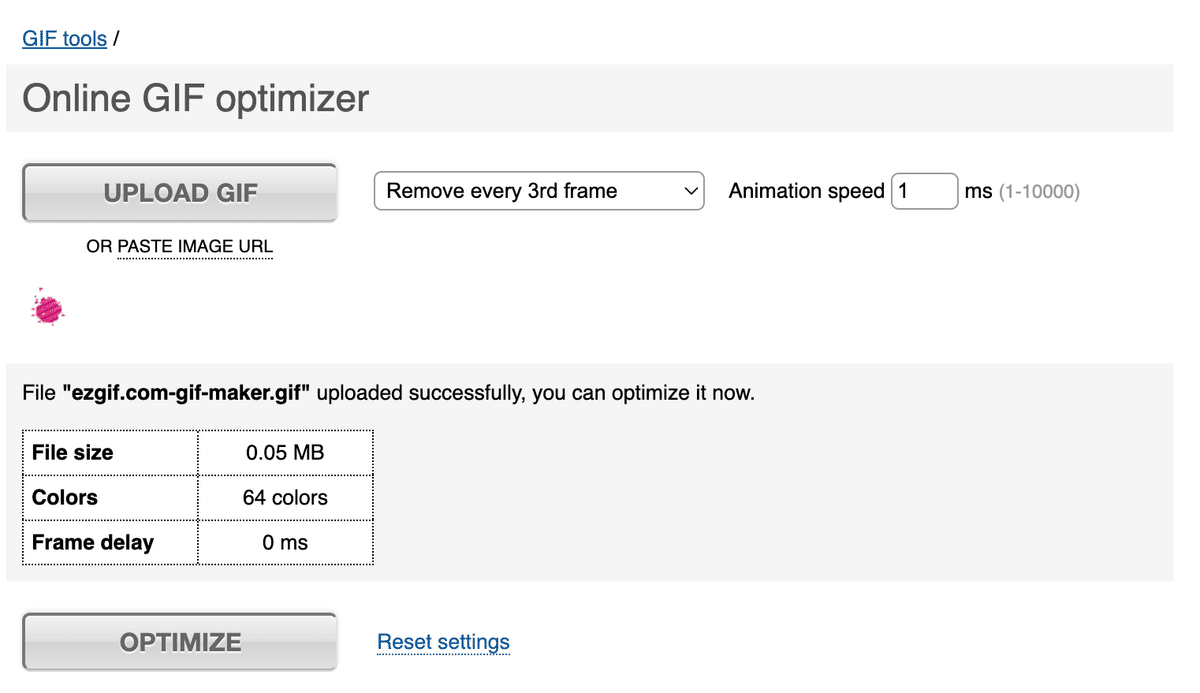Focus the Animation speed input field

click(924, 191)
